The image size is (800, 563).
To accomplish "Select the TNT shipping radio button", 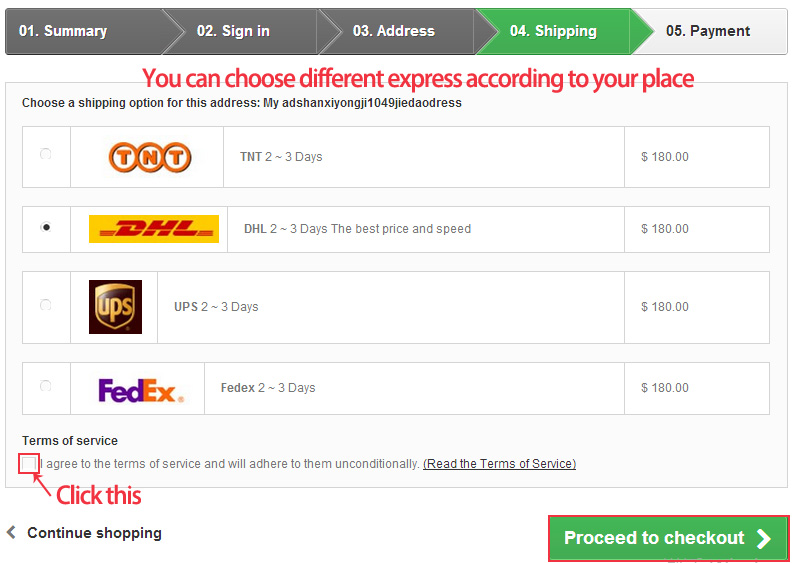I will click(x=45, y=154).
